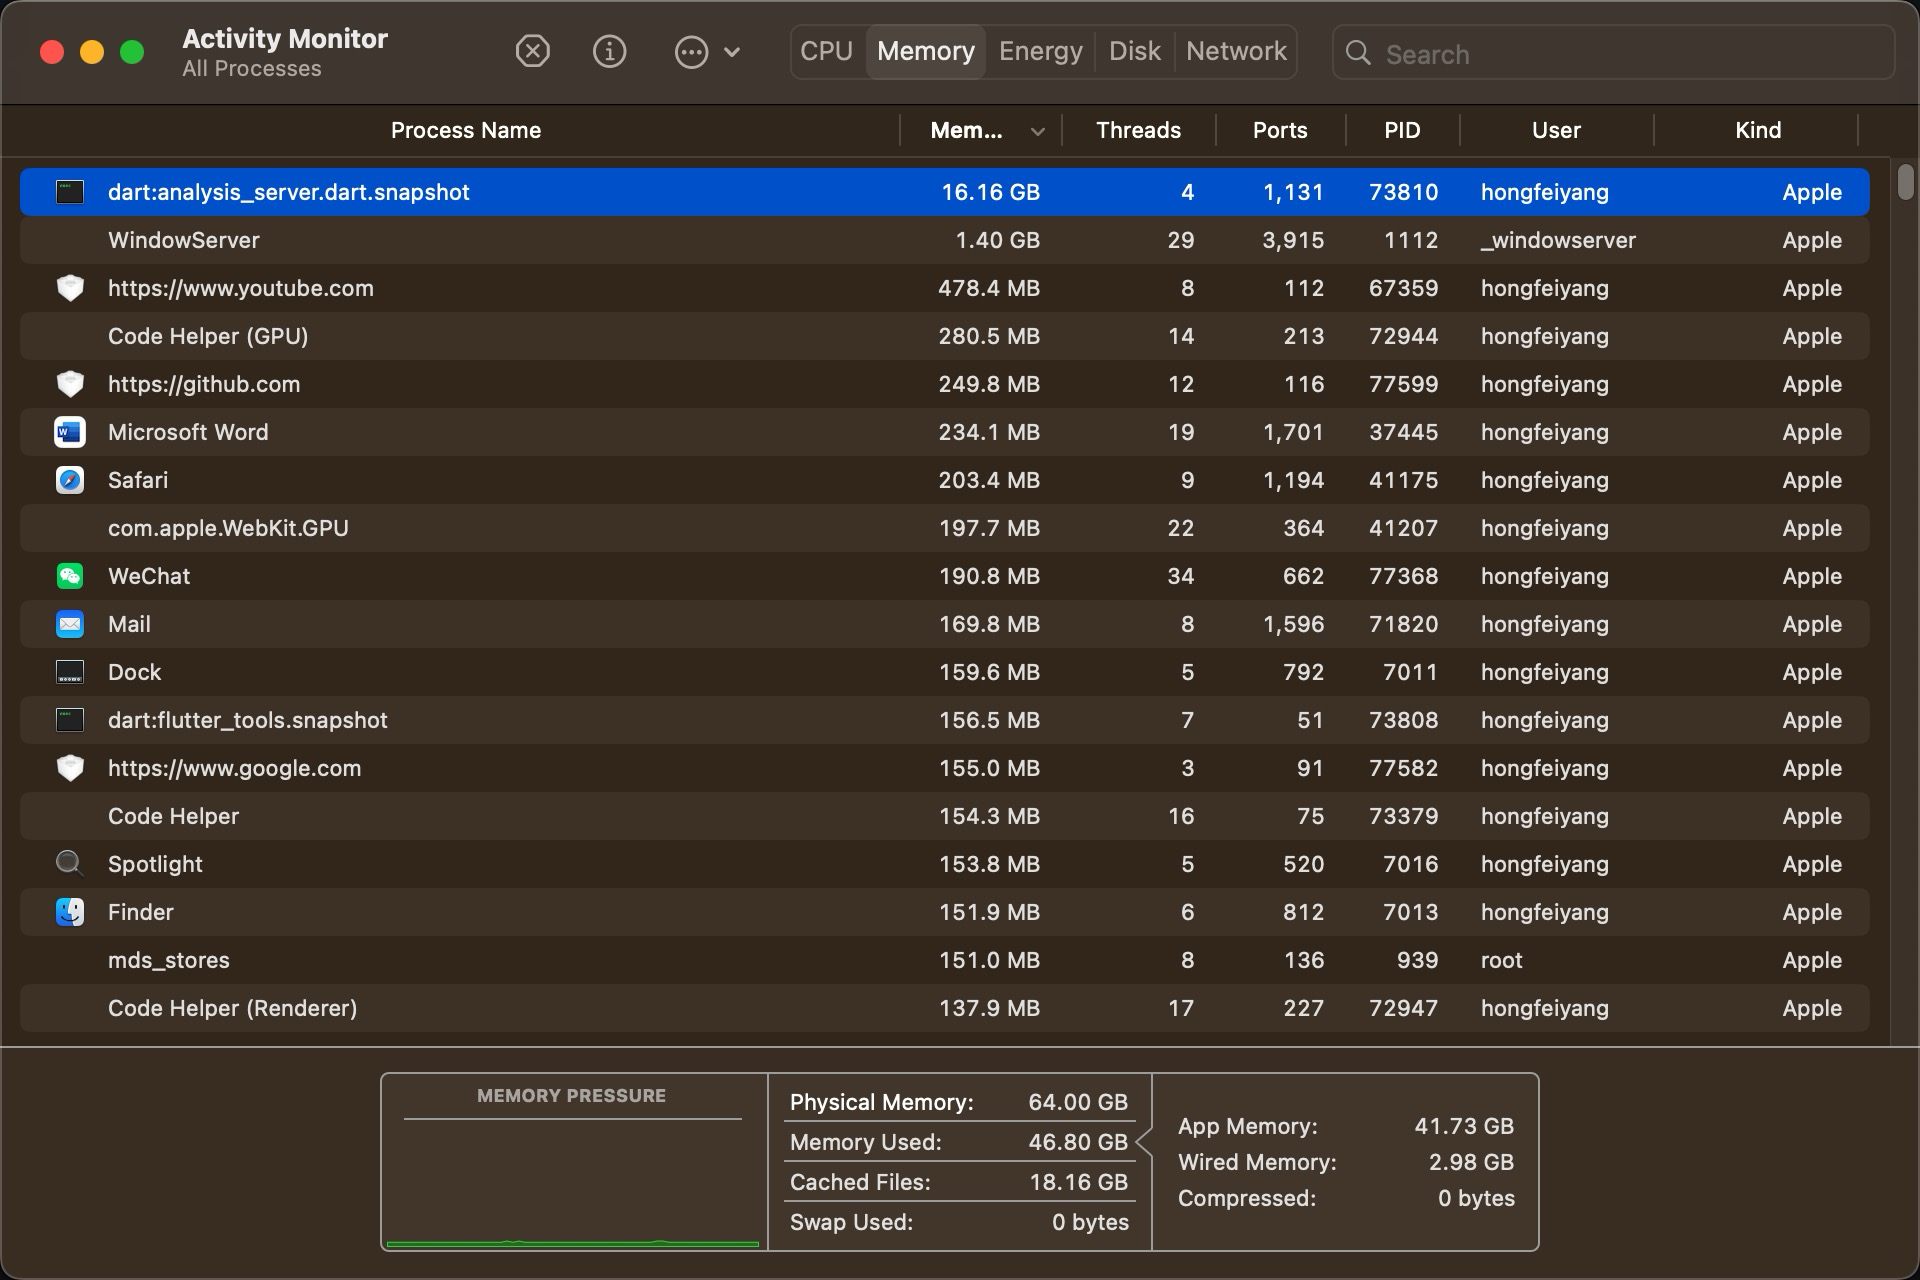Click the dart:analysis_server terminal icon
The height and width of the screenshot is (1280, 1920).
pyautogui.click(x=70, y=192)
